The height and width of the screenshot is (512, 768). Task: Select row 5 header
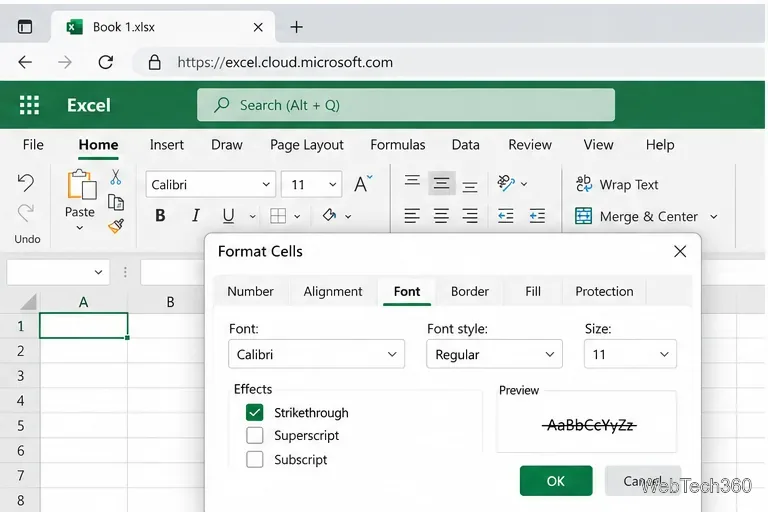[x=20, y=425]
